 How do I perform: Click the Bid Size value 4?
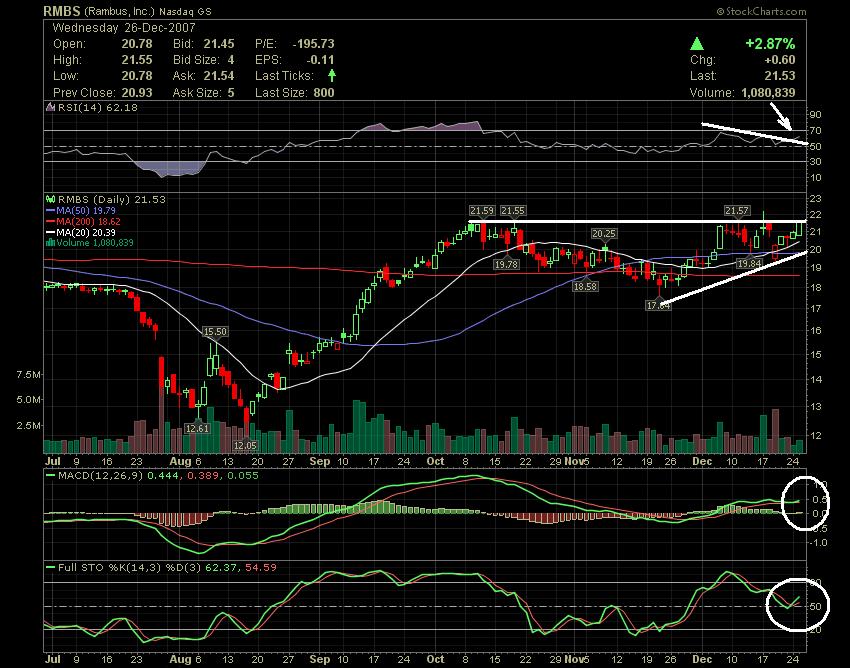[231, 60]
